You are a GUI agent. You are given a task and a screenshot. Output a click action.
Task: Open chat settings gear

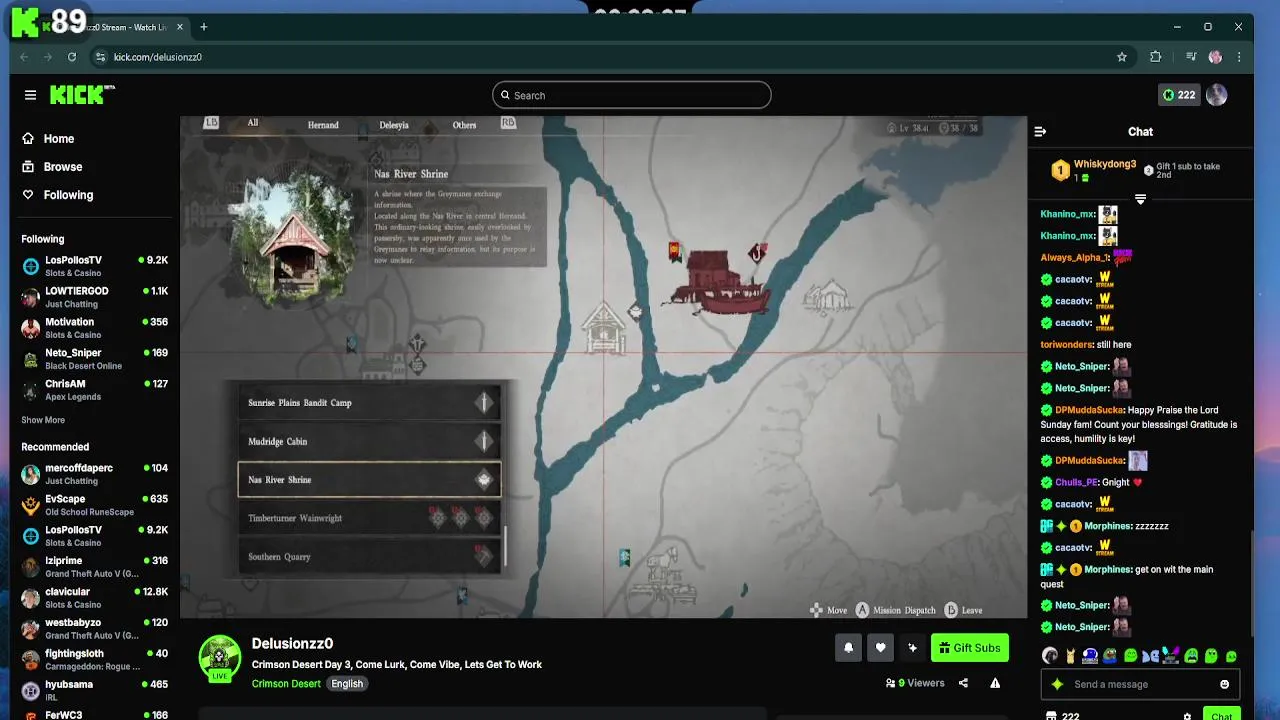(1187, 716)
